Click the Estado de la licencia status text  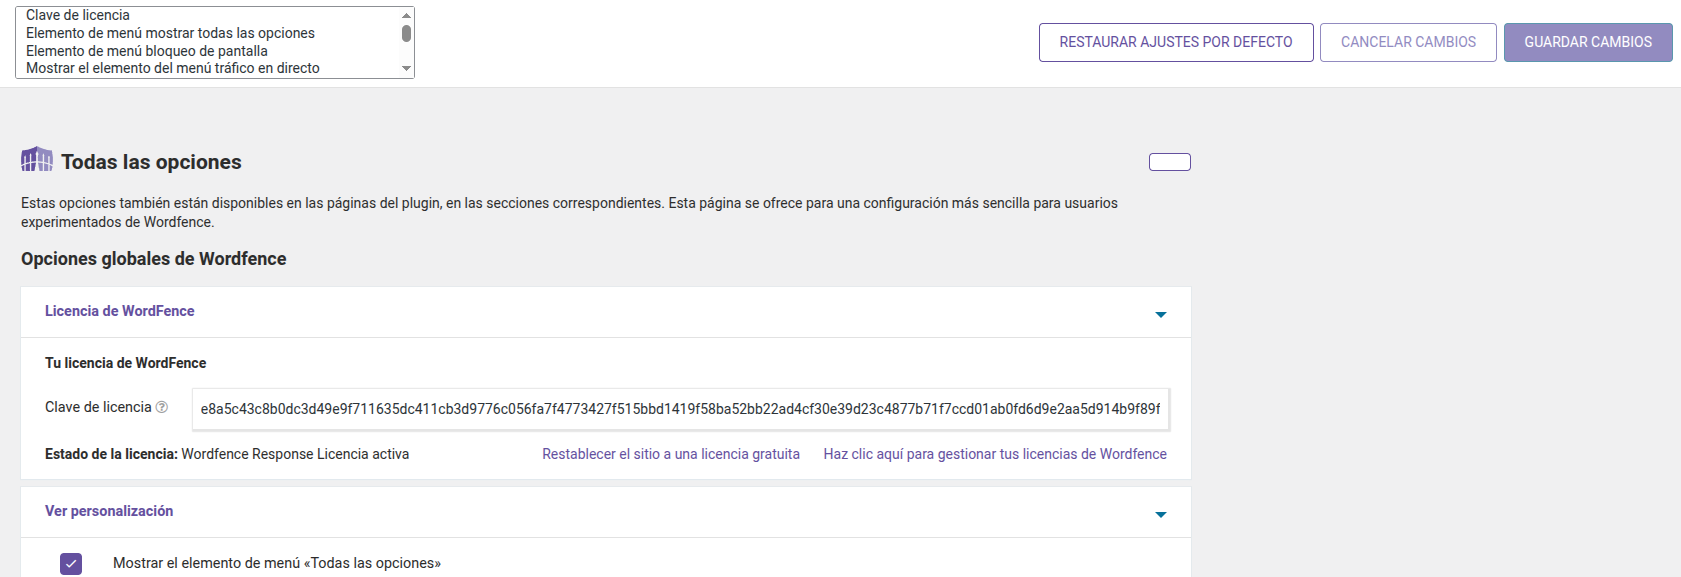(227, 454)
